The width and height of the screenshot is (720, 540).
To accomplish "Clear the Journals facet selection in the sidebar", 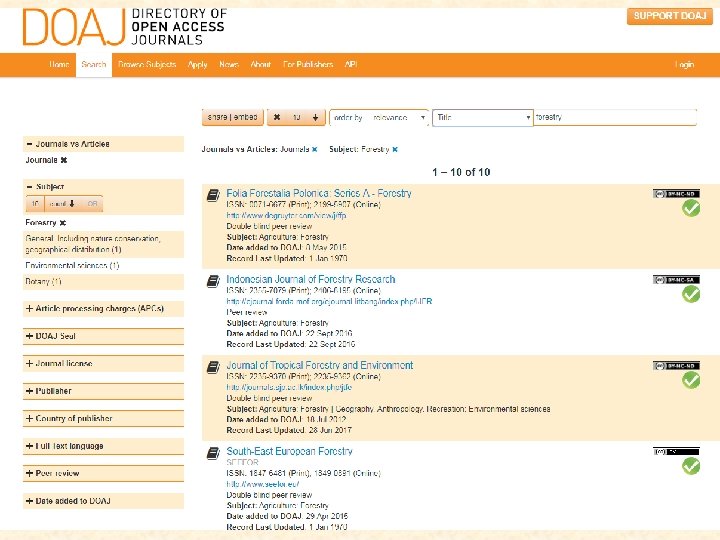I will [x=64, y=160].
